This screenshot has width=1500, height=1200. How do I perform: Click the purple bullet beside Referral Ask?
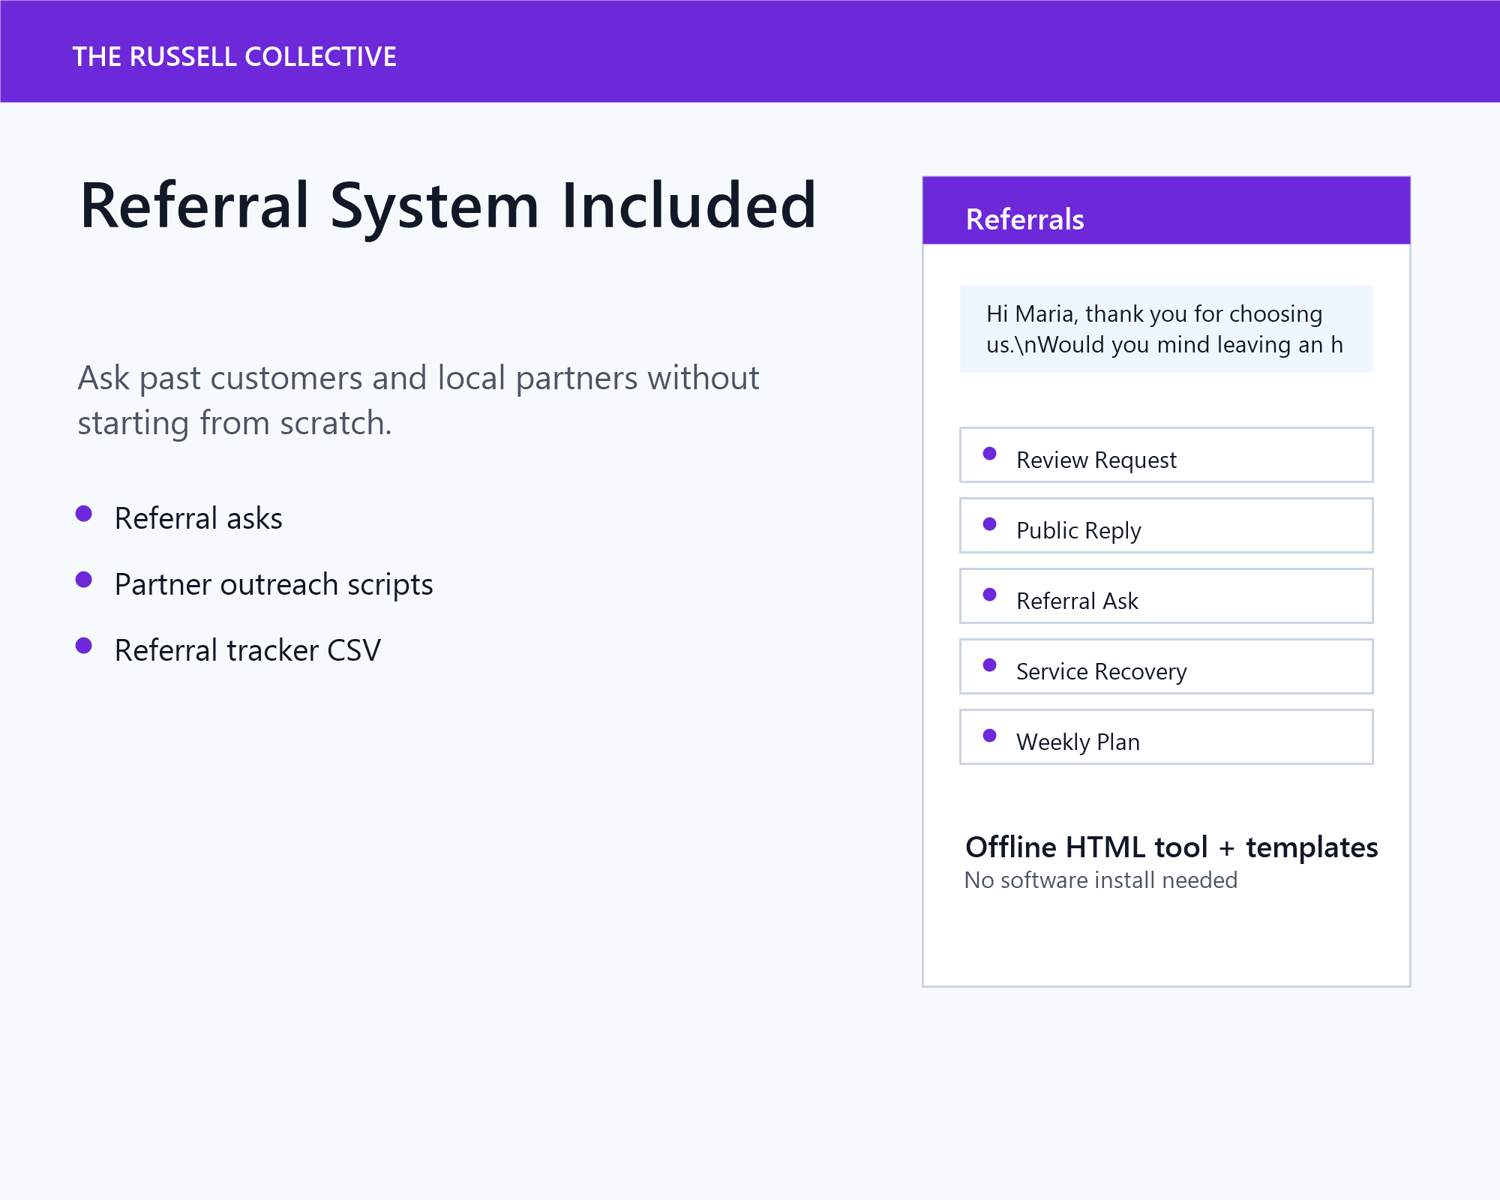click(x=990, y=595)
